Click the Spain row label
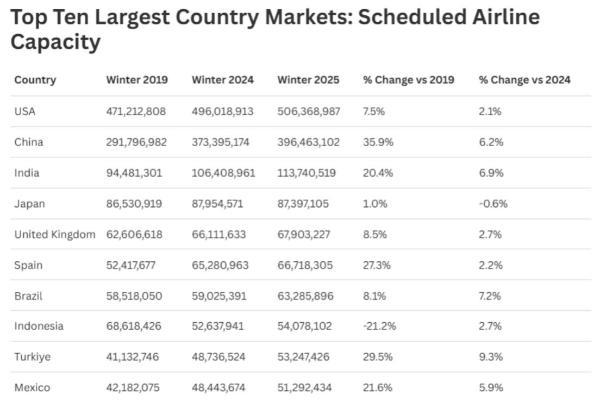 point(28,264)
